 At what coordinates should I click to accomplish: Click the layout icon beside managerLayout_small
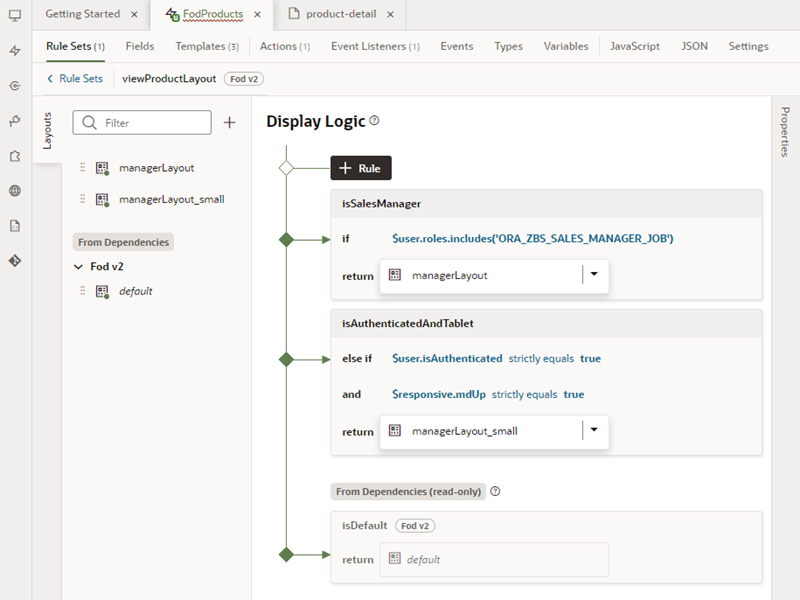(x=101, y=198)
